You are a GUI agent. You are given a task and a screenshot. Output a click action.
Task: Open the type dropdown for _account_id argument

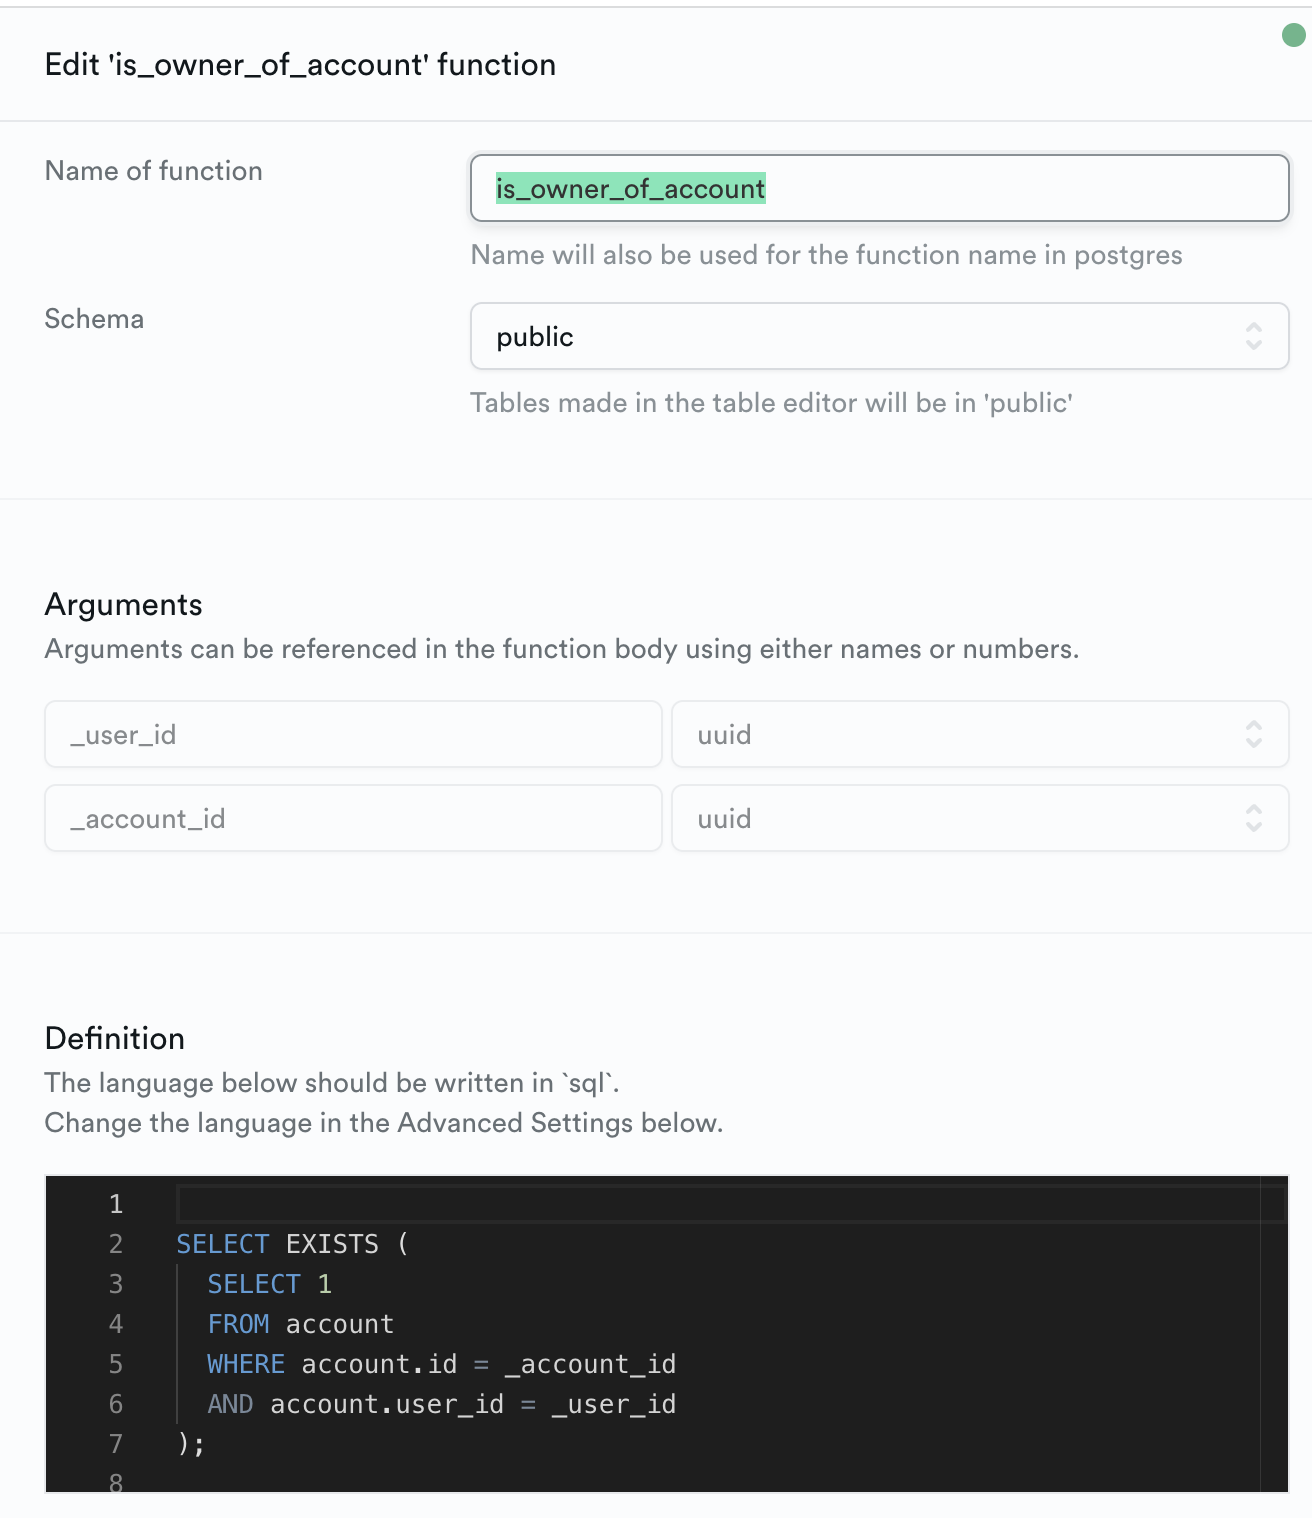979,818
